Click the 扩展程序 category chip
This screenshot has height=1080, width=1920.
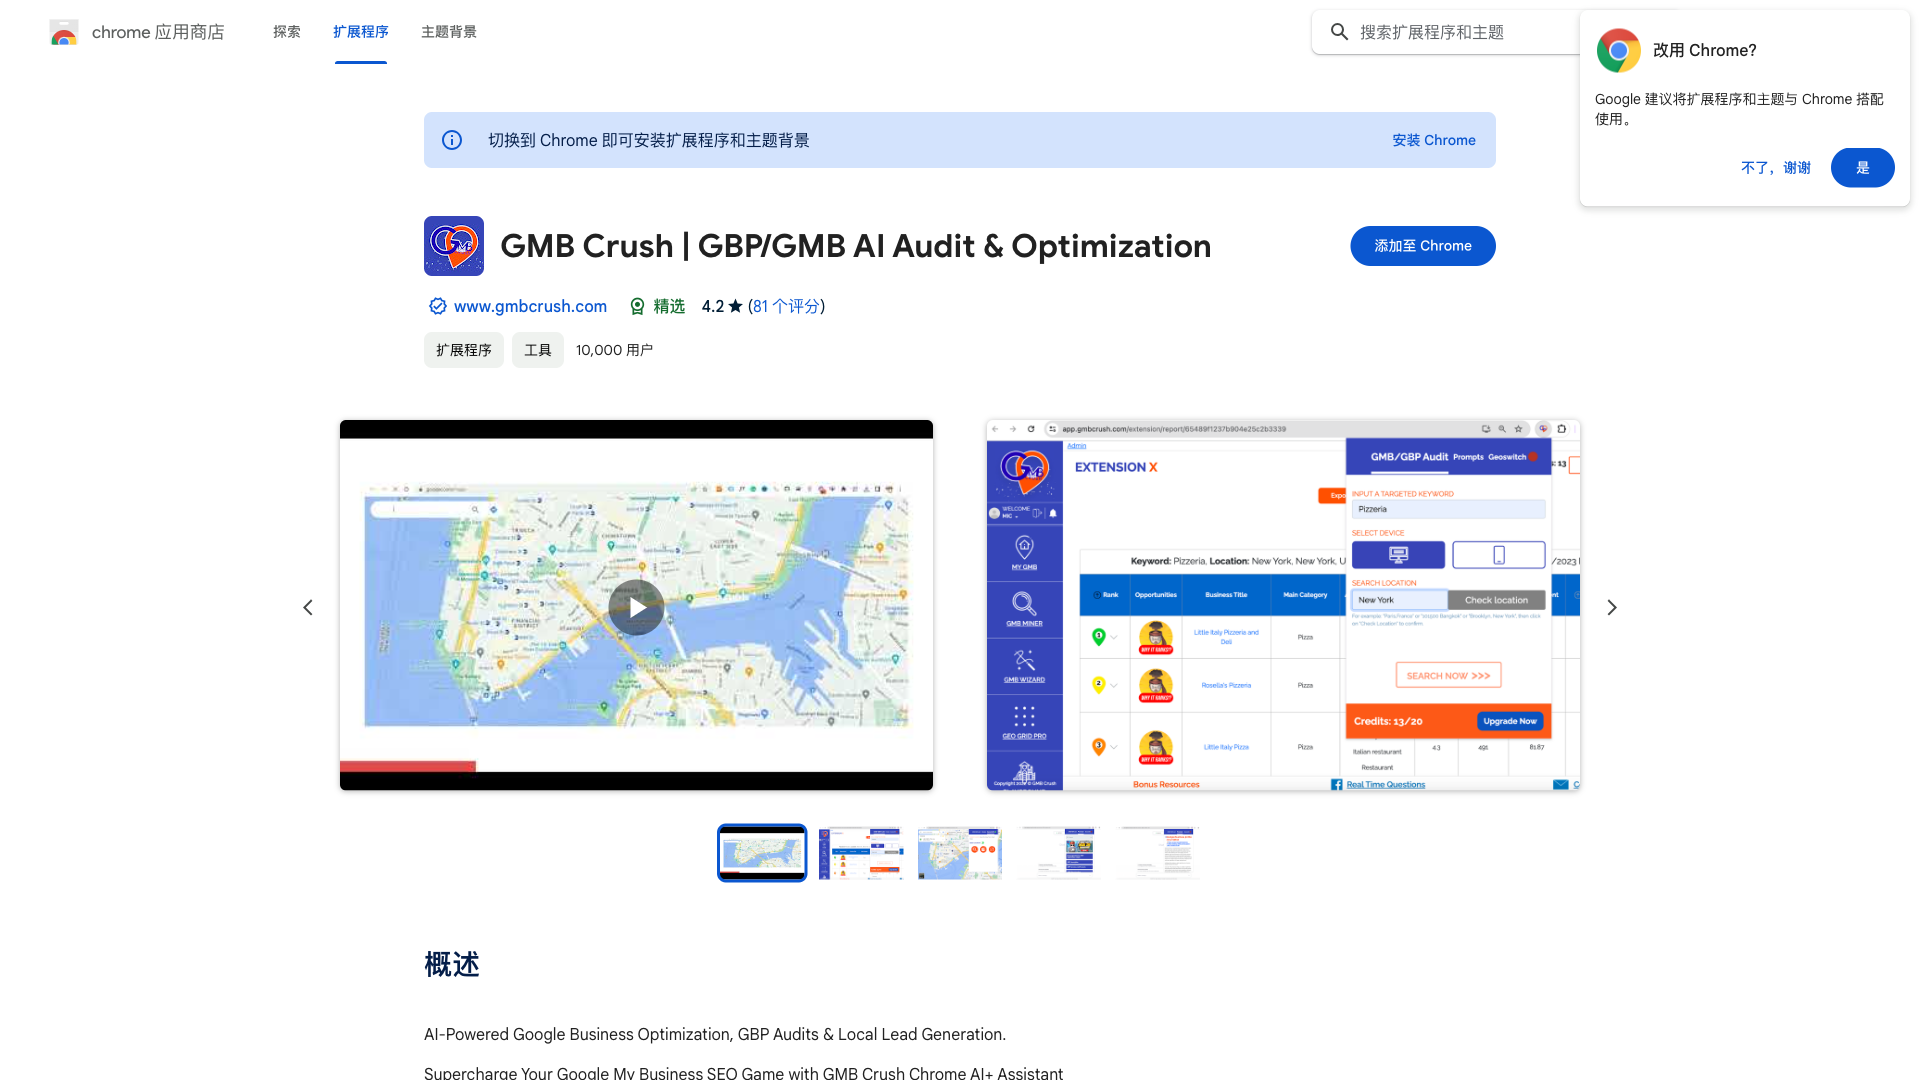pyautogui.click(x=464, y=350)
